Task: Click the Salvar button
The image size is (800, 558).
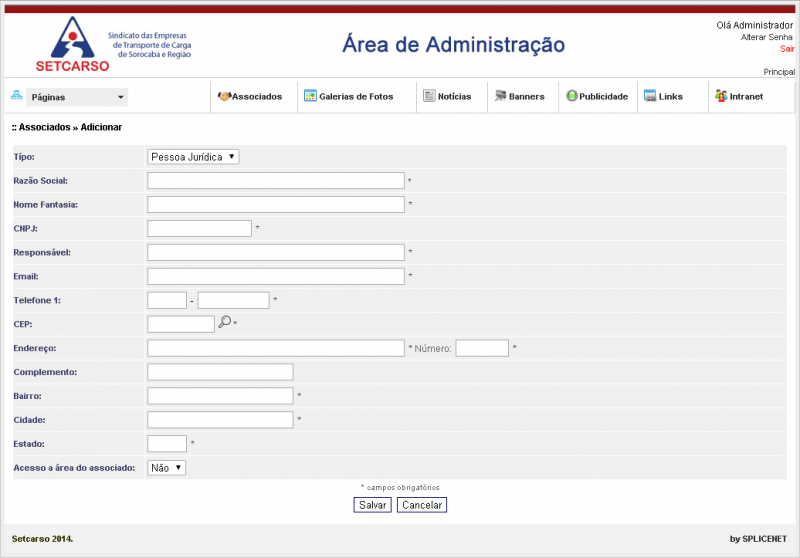Action: point(372,505)
